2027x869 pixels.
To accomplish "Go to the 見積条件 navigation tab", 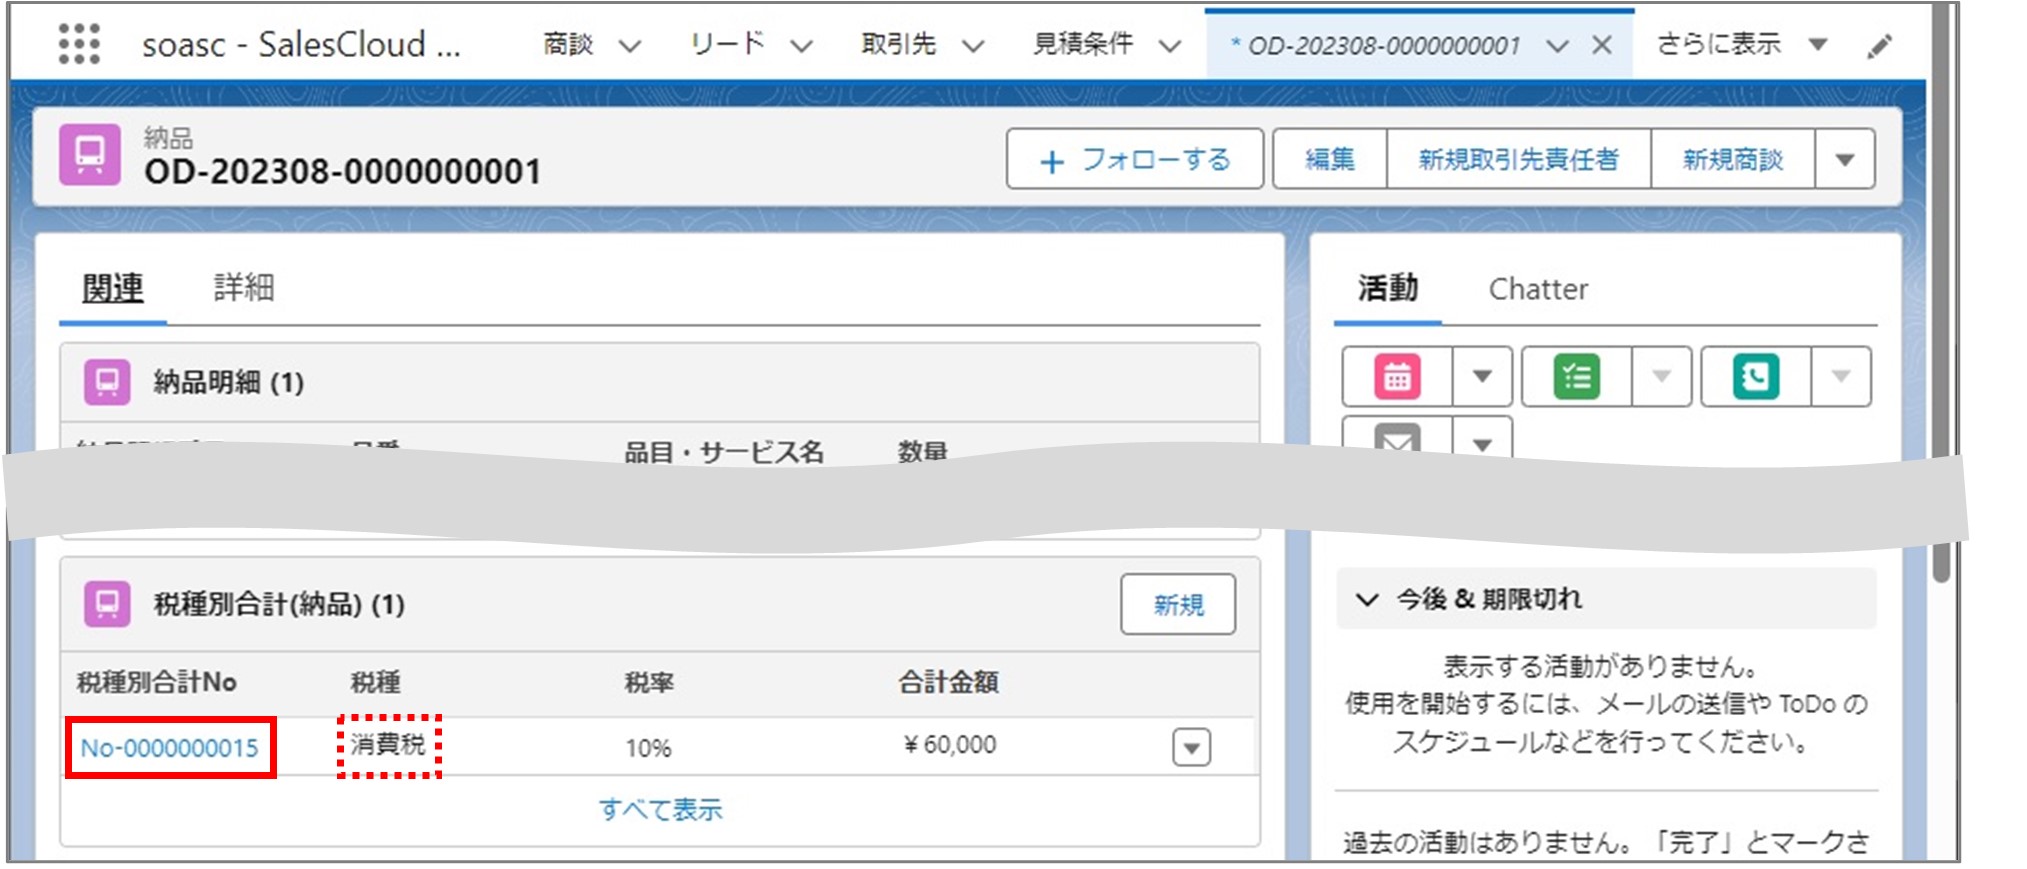I will click(1083, 44).
